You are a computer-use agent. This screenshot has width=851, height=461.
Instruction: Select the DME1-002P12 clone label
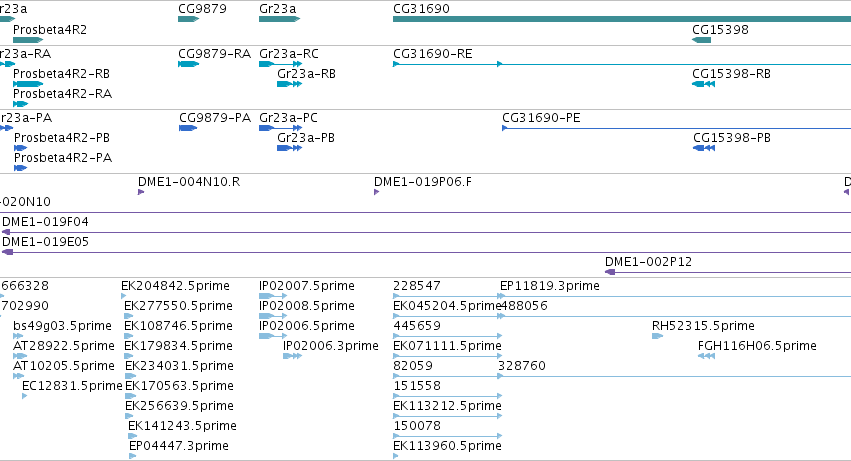tap(649, 262)
